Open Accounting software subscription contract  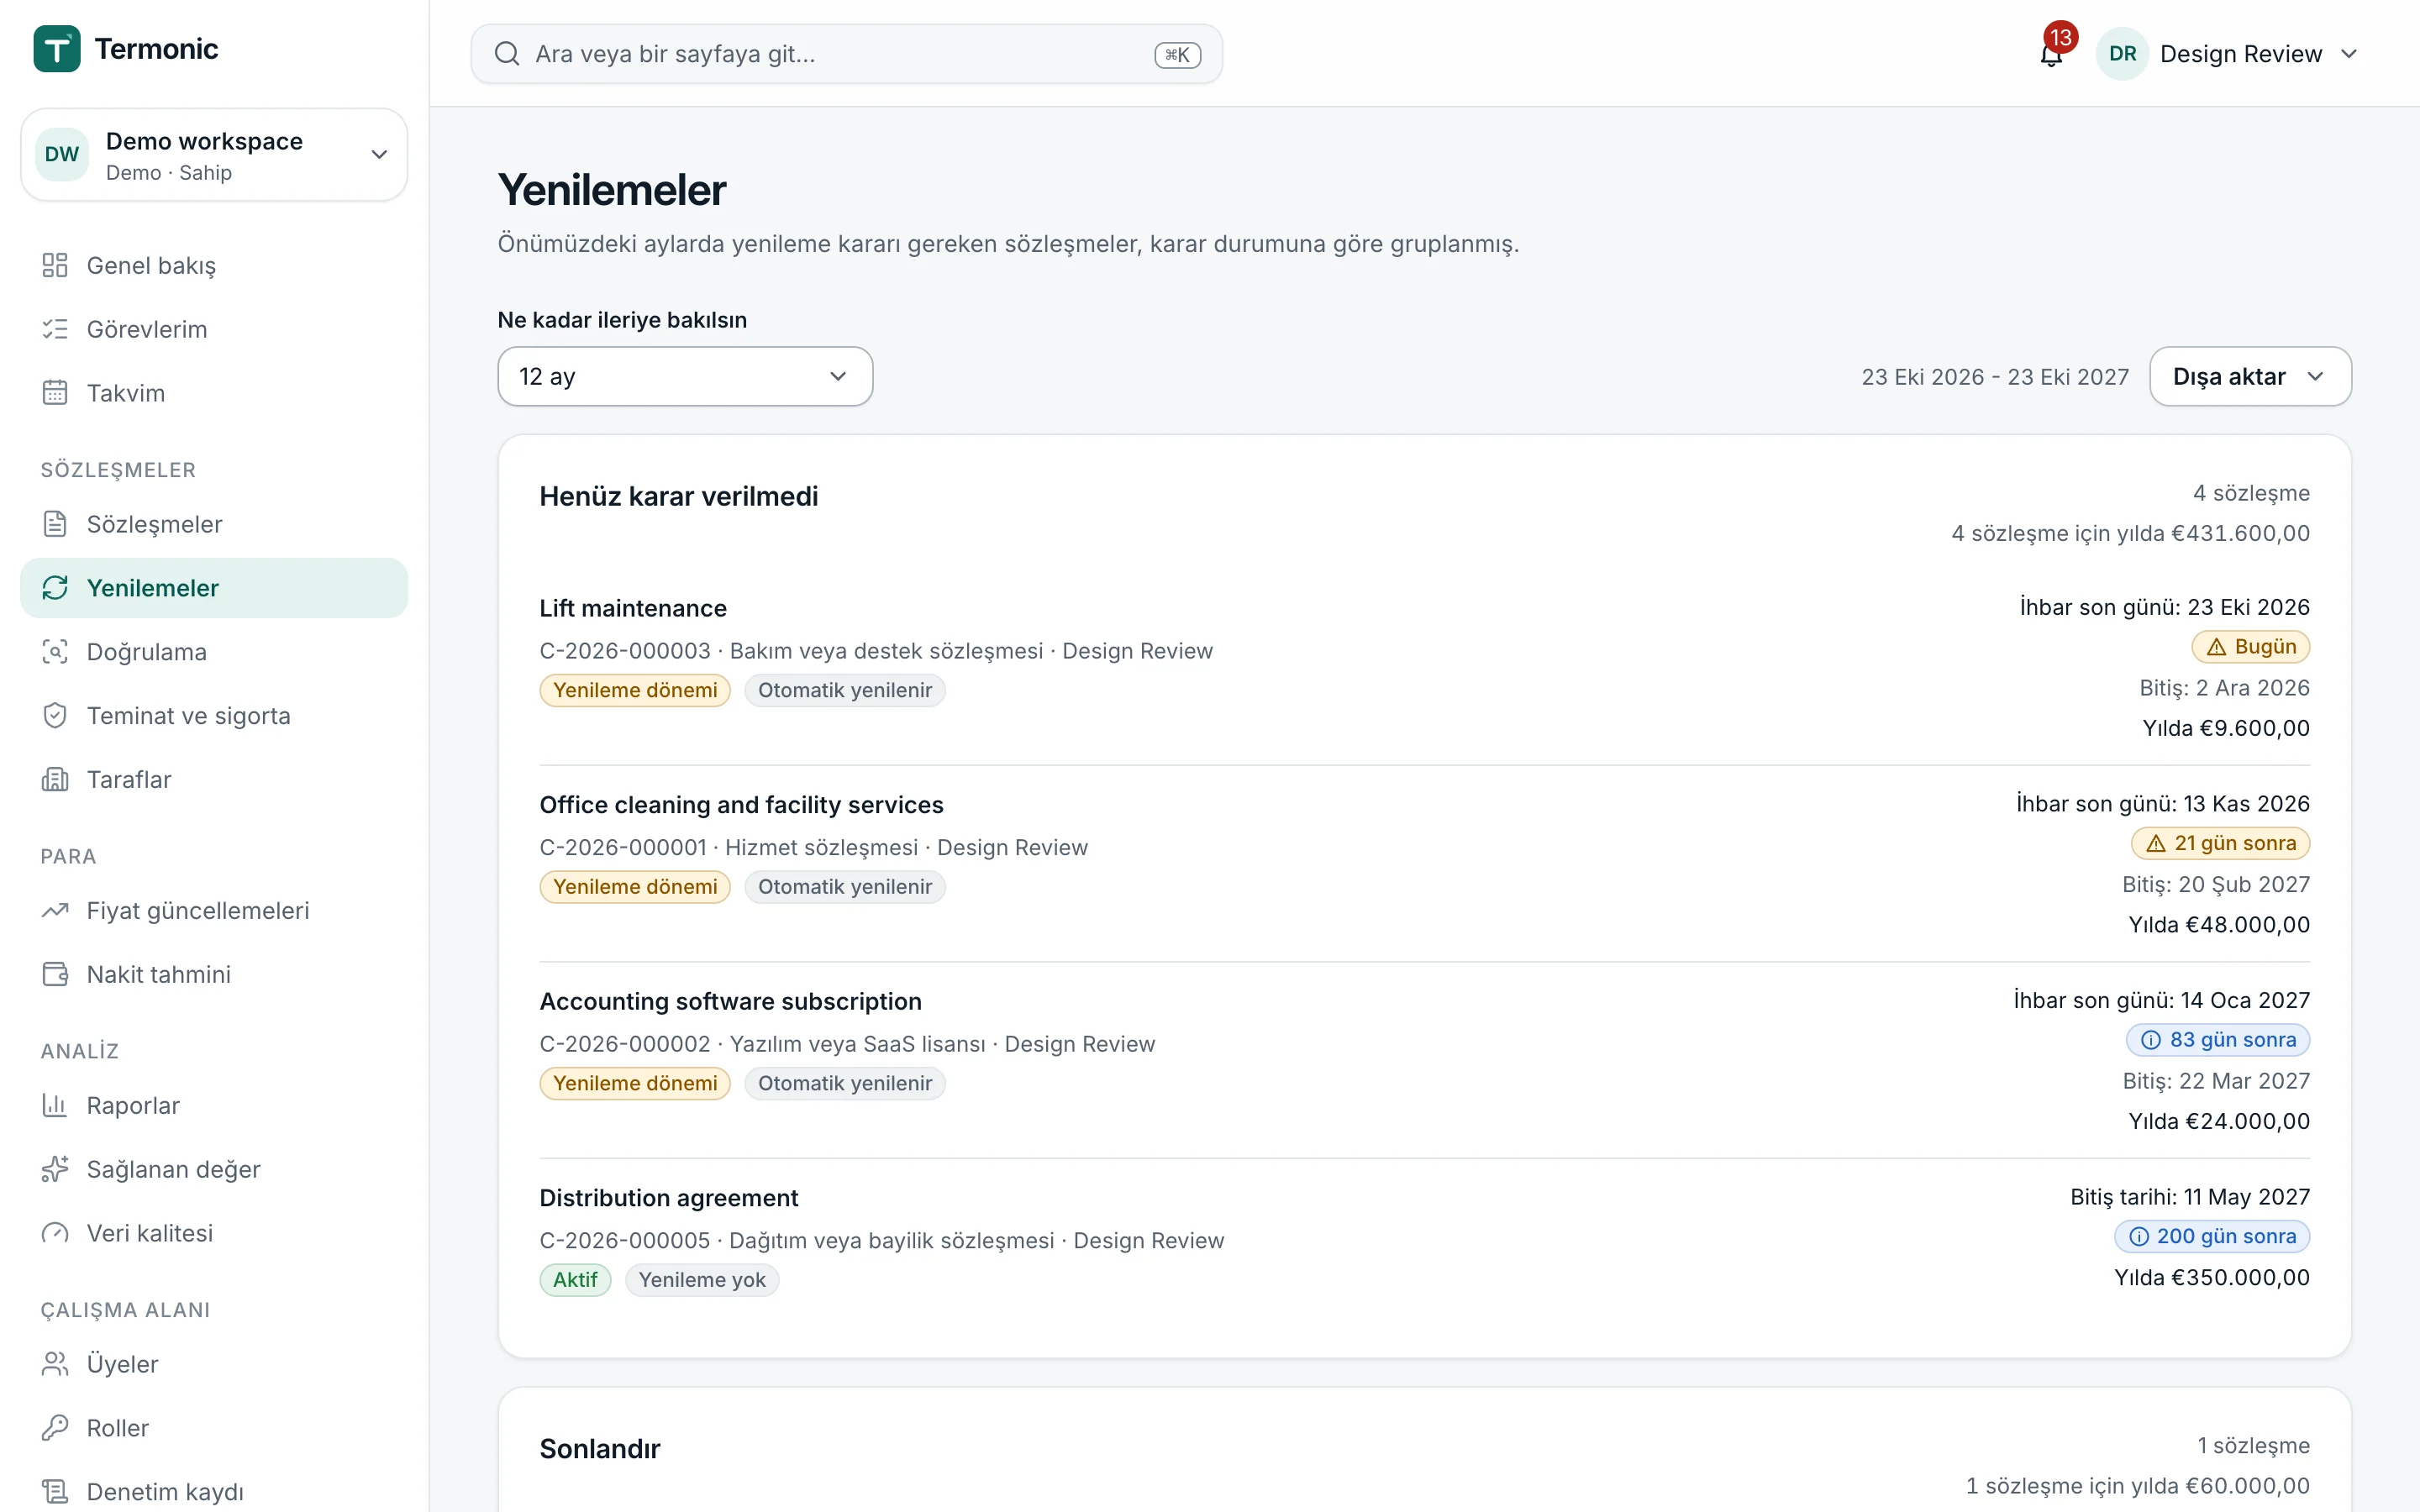(x=730, y=1001)
